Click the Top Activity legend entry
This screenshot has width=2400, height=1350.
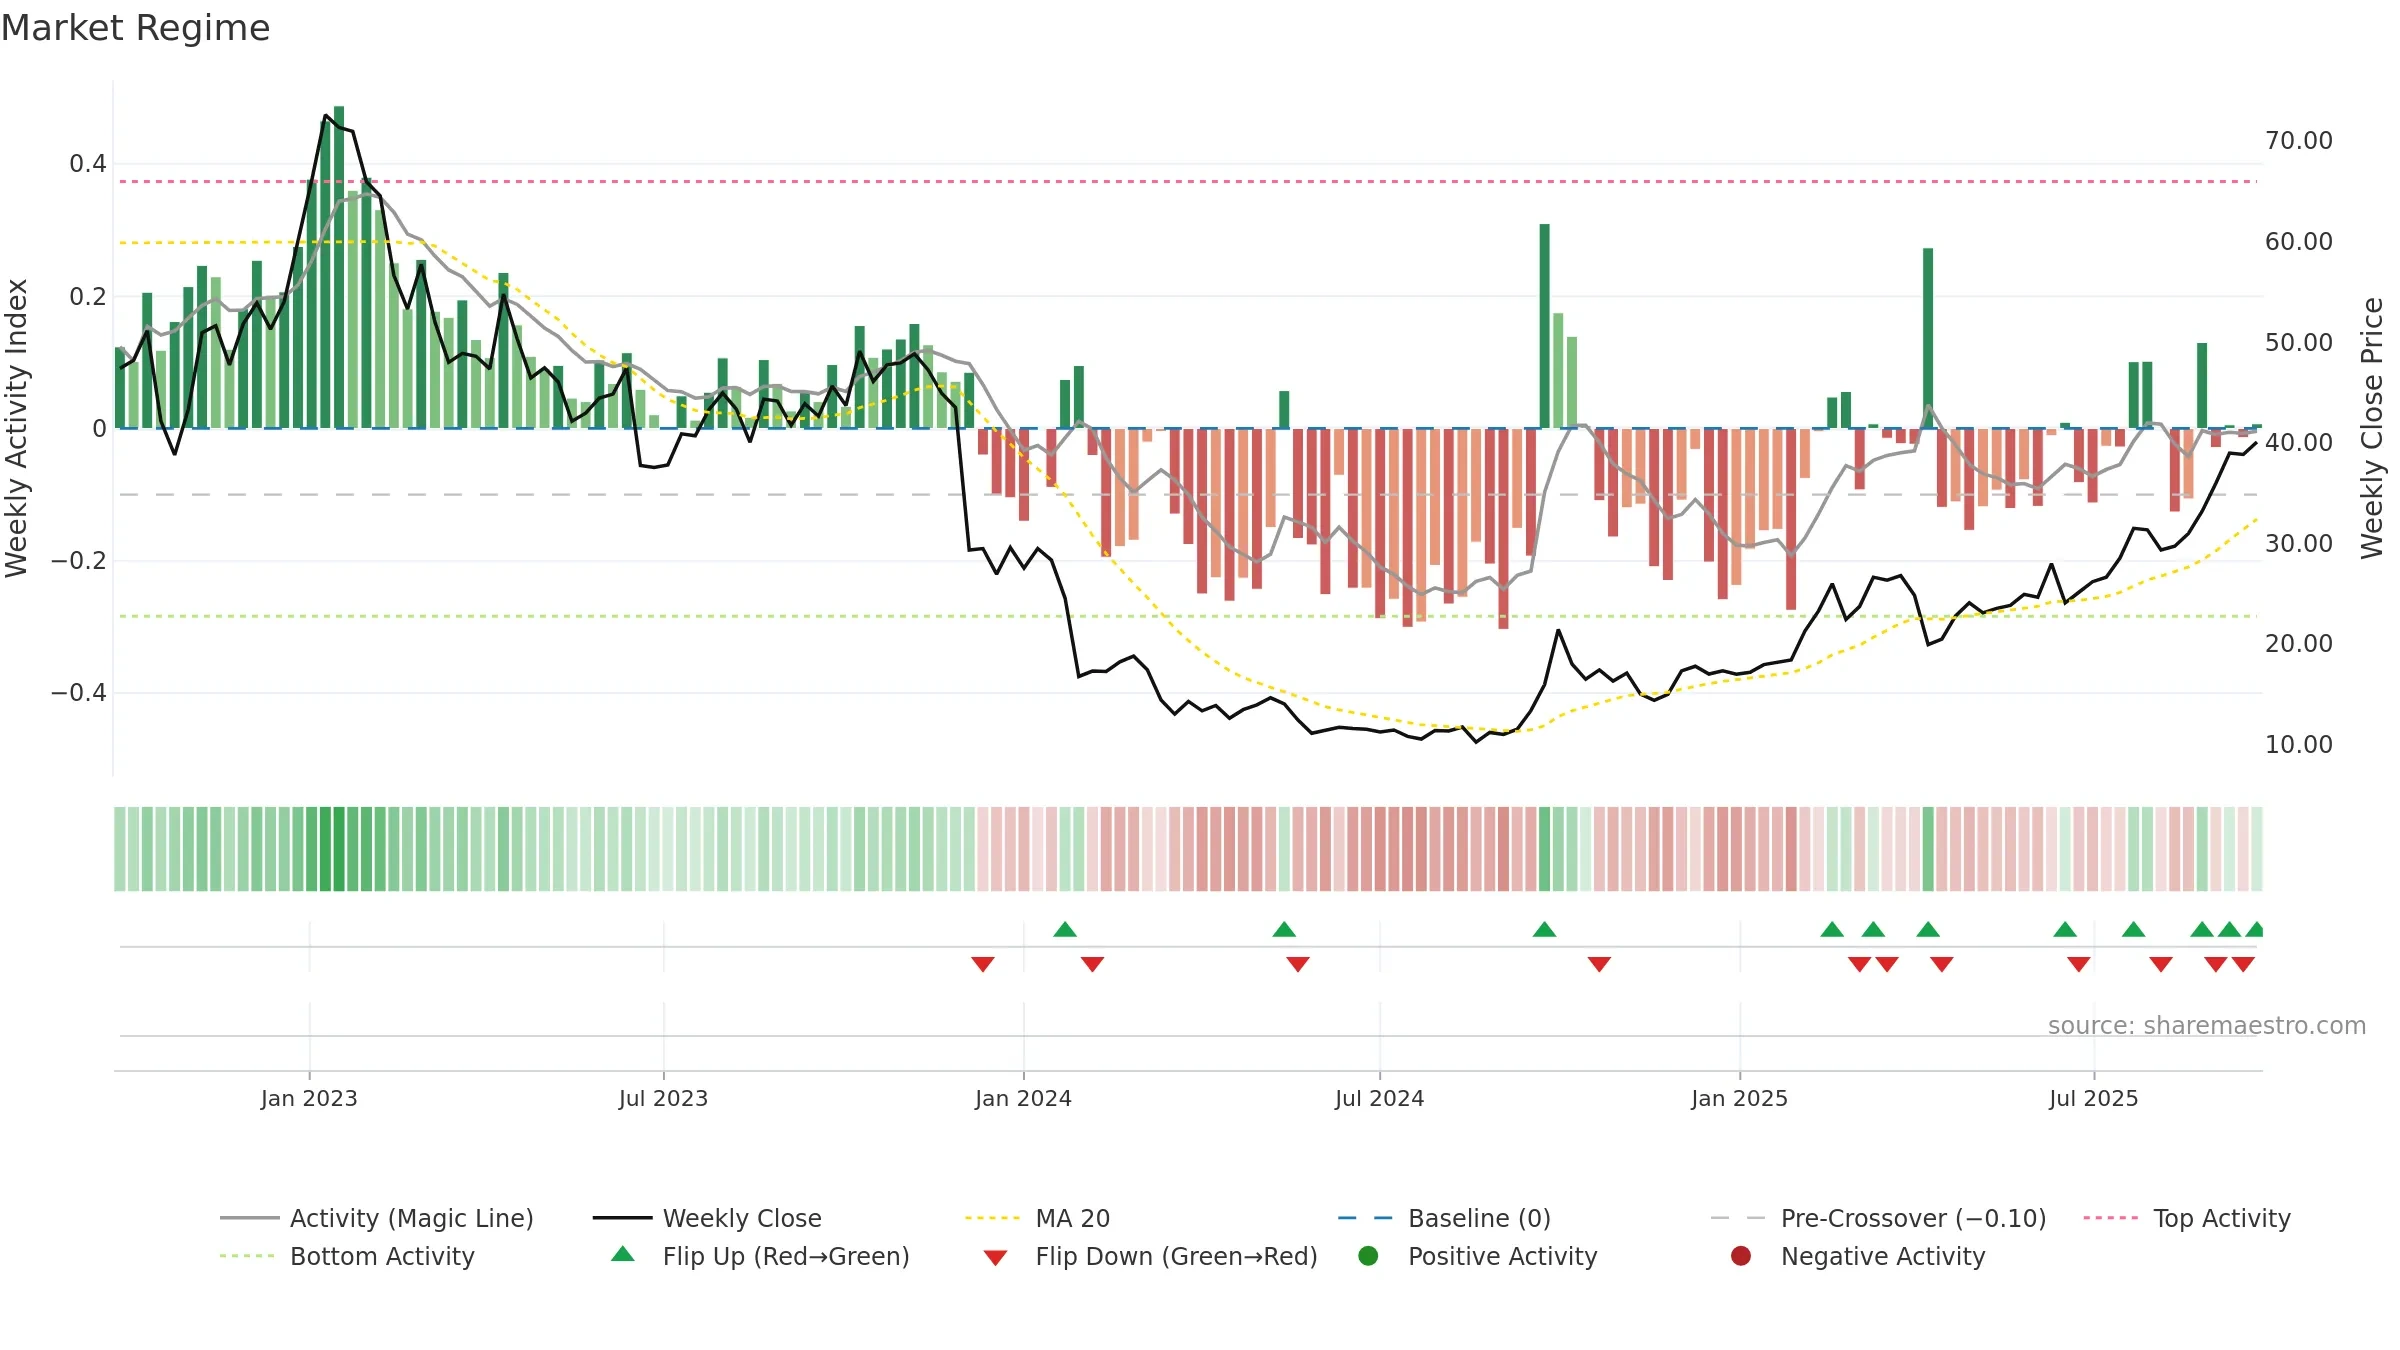[2187, 1218]
